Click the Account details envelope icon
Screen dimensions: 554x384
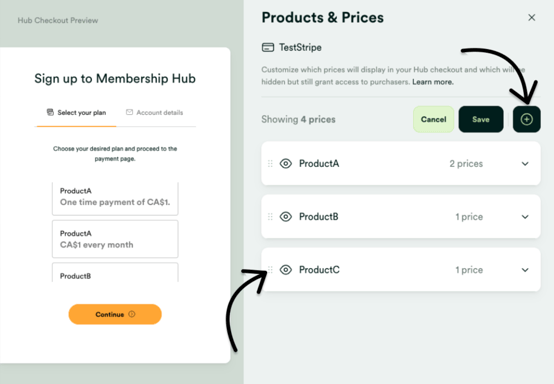tap(129, 112)
